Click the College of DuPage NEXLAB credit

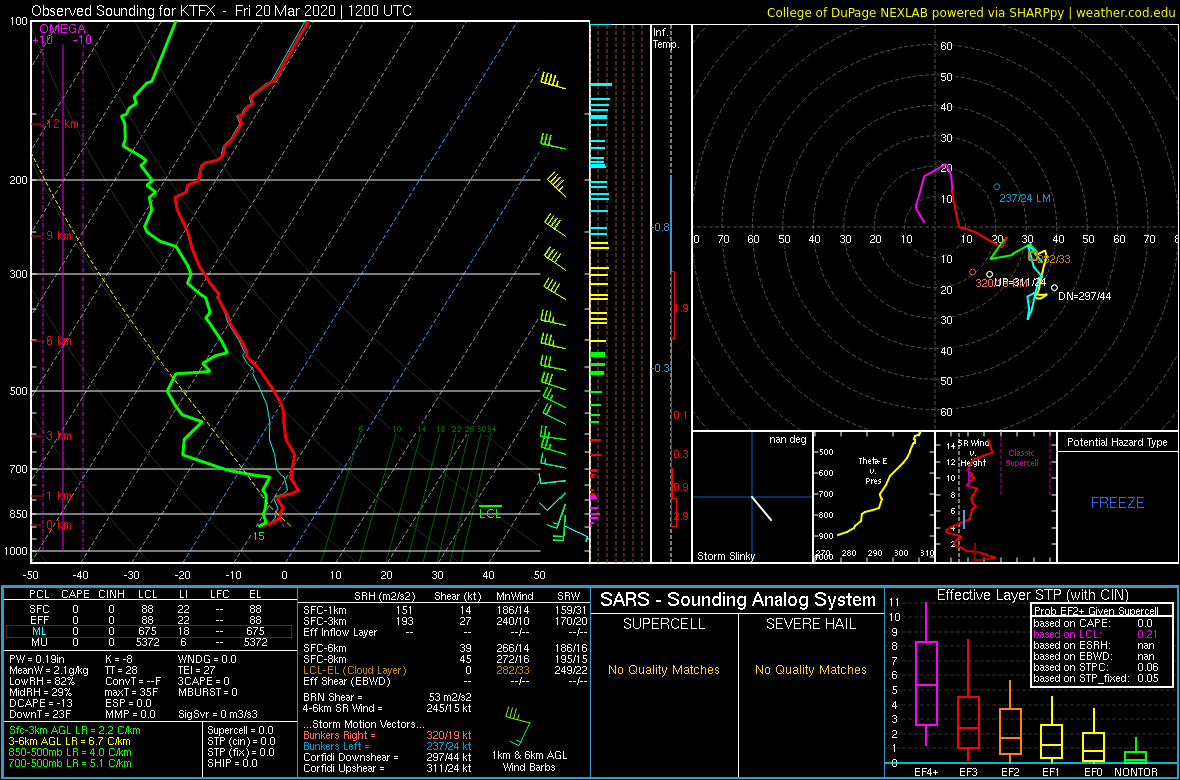(970, 11)
